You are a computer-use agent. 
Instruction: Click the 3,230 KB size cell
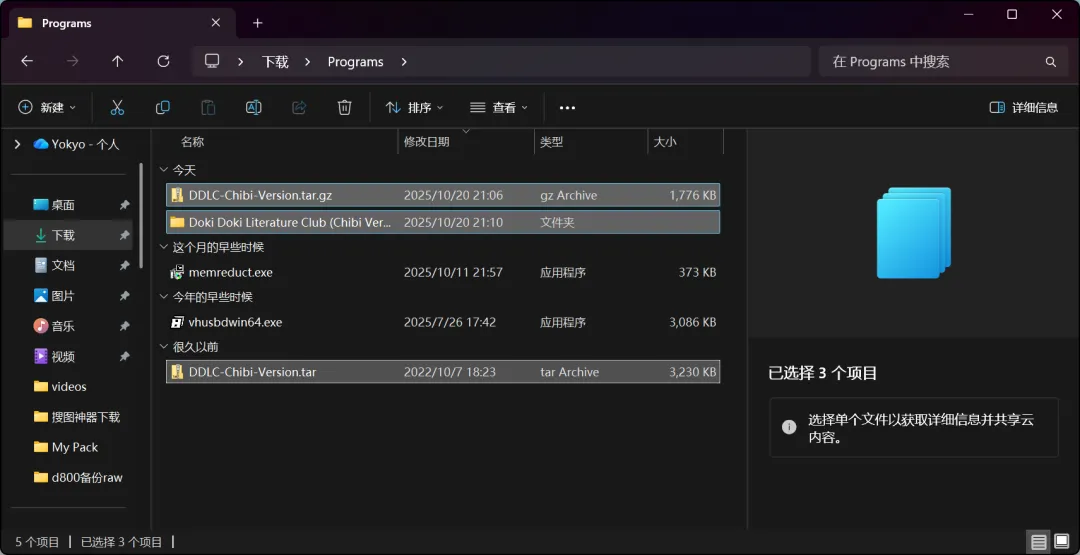pos(692,372)
